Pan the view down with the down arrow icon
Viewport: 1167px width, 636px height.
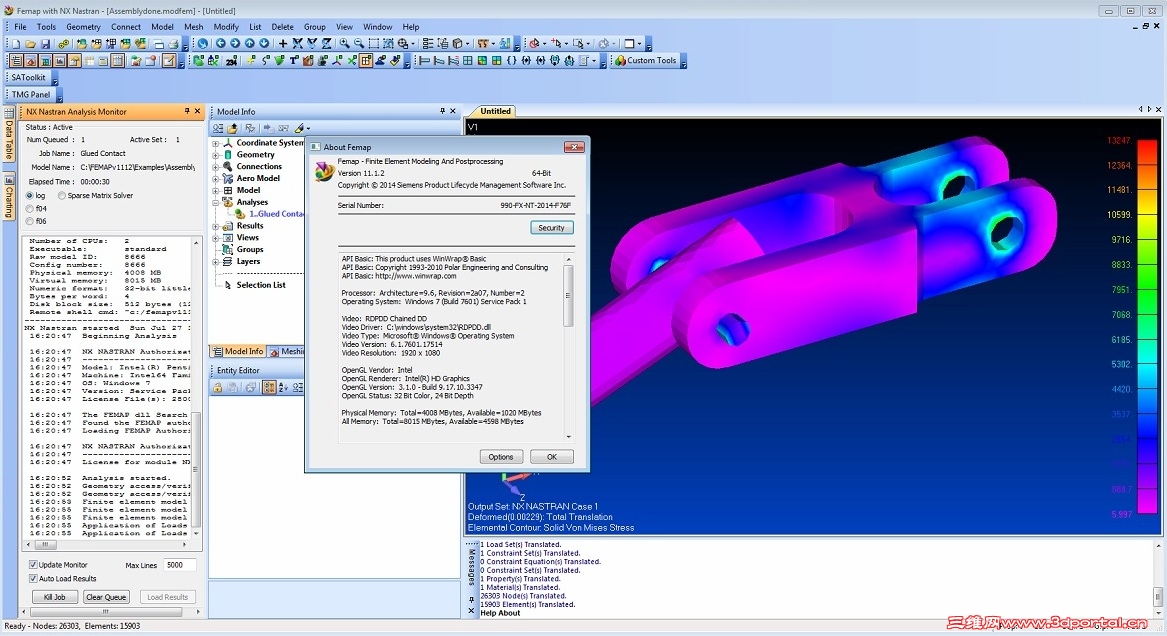point(263,44)
